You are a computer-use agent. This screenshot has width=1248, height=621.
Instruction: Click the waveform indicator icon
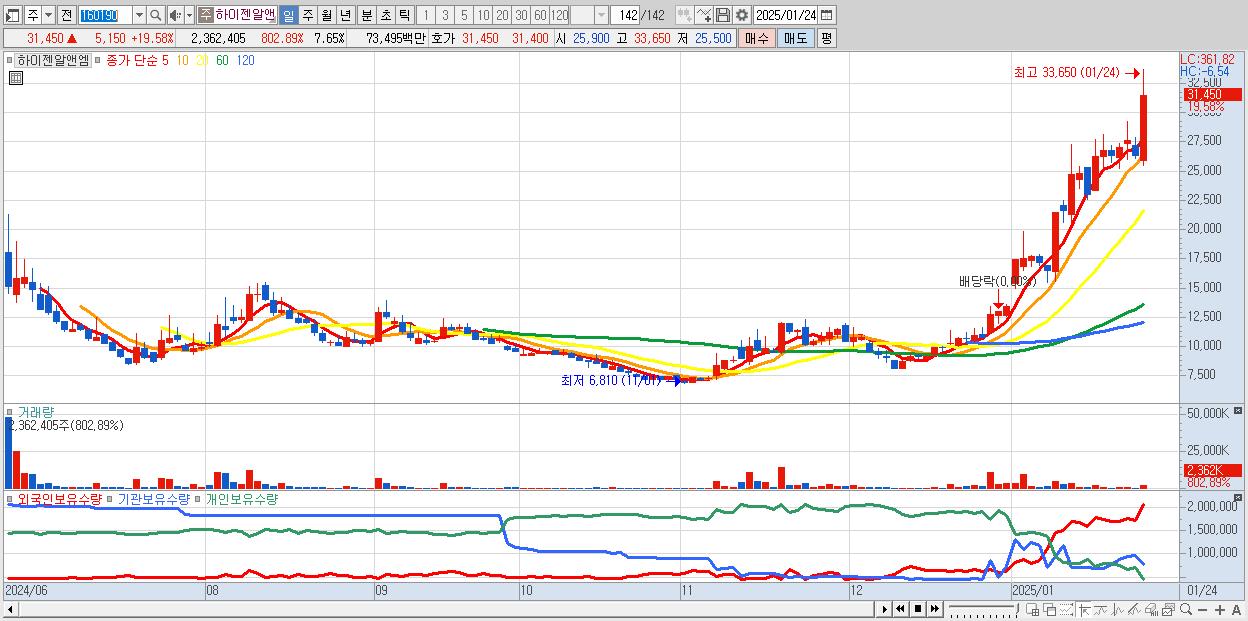(x=1117, y=609)
